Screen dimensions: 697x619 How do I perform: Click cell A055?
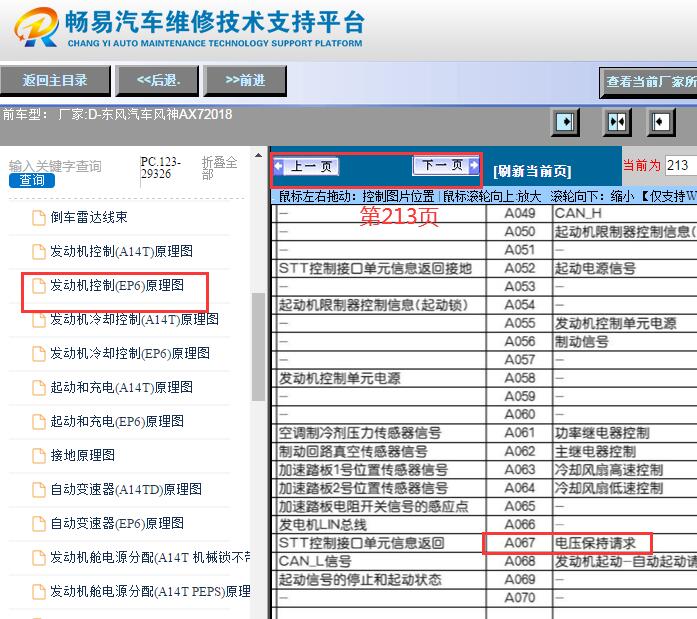point(519,323)
